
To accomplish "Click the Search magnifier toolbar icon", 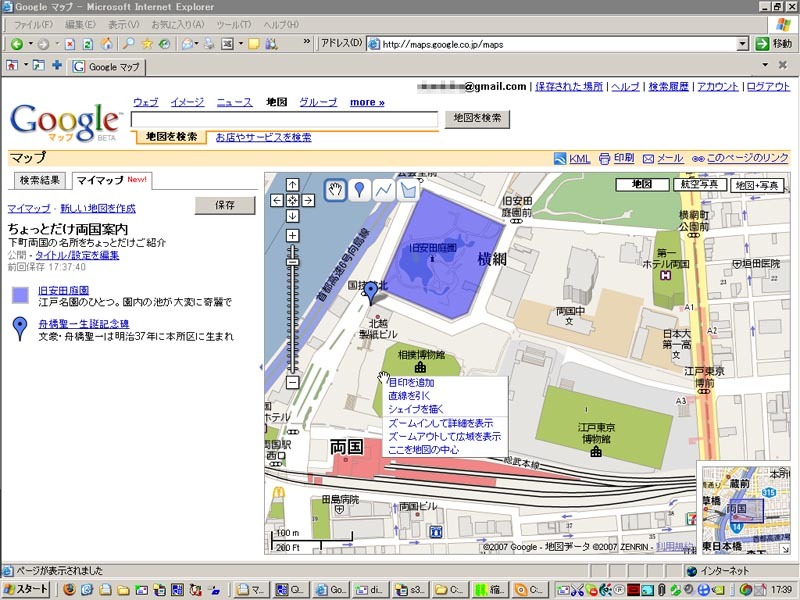I will (x=128, y=44).
